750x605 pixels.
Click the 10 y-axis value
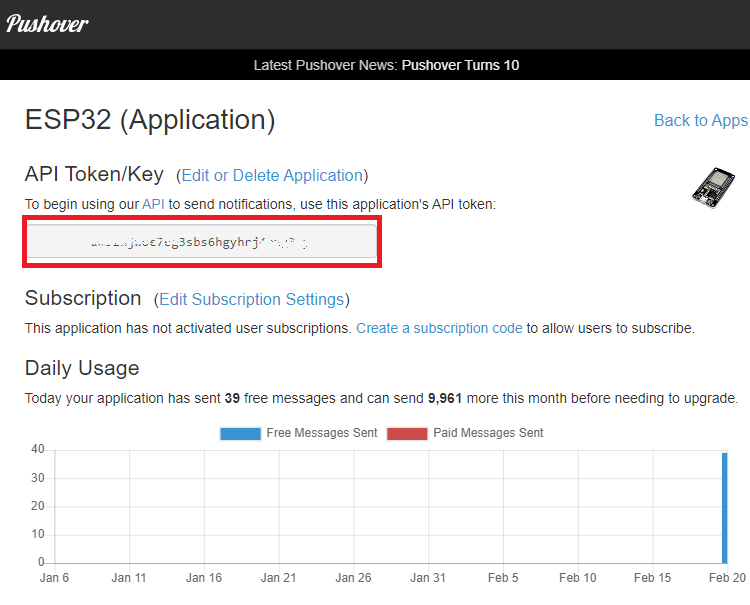38,534
